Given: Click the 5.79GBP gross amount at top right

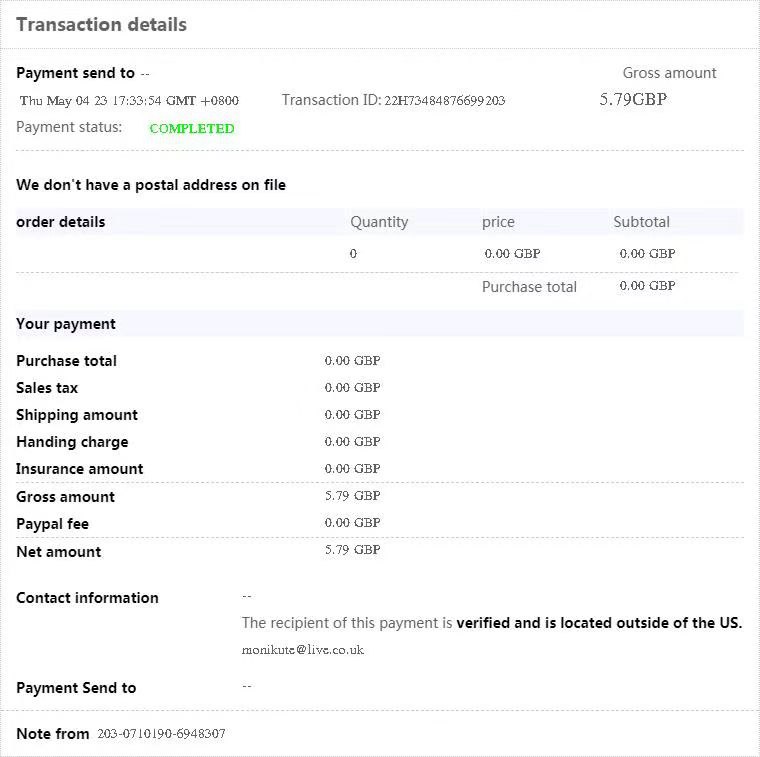Looking at the screenshot, I should coord(633,100).
